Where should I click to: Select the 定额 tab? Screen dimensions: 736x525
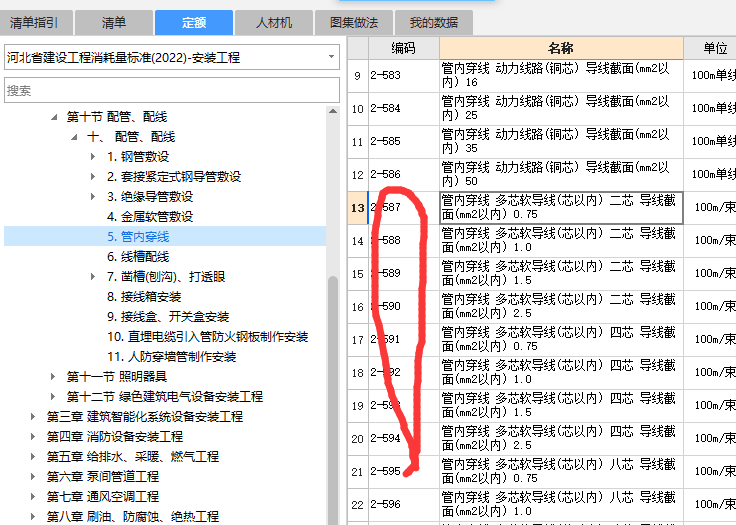(194, 23)
